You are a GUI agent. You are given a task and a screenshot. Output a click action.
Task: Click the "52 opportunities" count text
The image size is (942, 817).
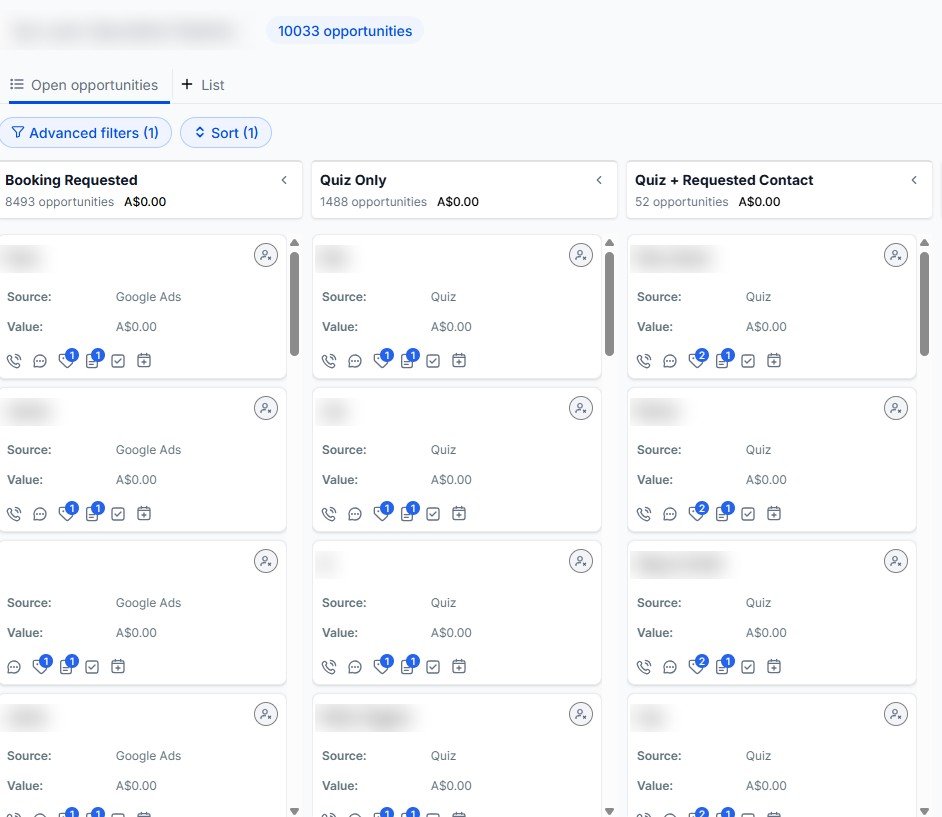click(681, 202)
